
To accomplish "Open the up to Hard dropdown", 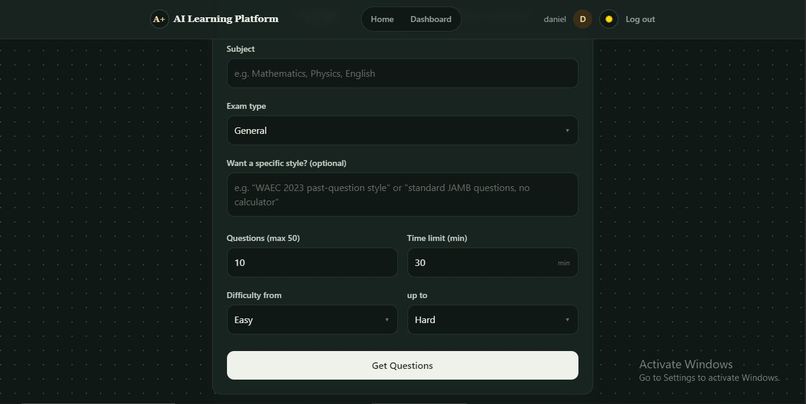I will click(x=492, y=320).
